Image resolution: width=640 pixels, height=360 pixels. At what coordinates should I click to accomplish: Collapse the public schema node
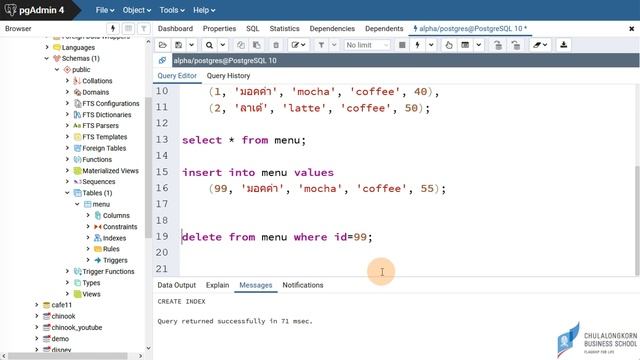[x=57, y=69]
